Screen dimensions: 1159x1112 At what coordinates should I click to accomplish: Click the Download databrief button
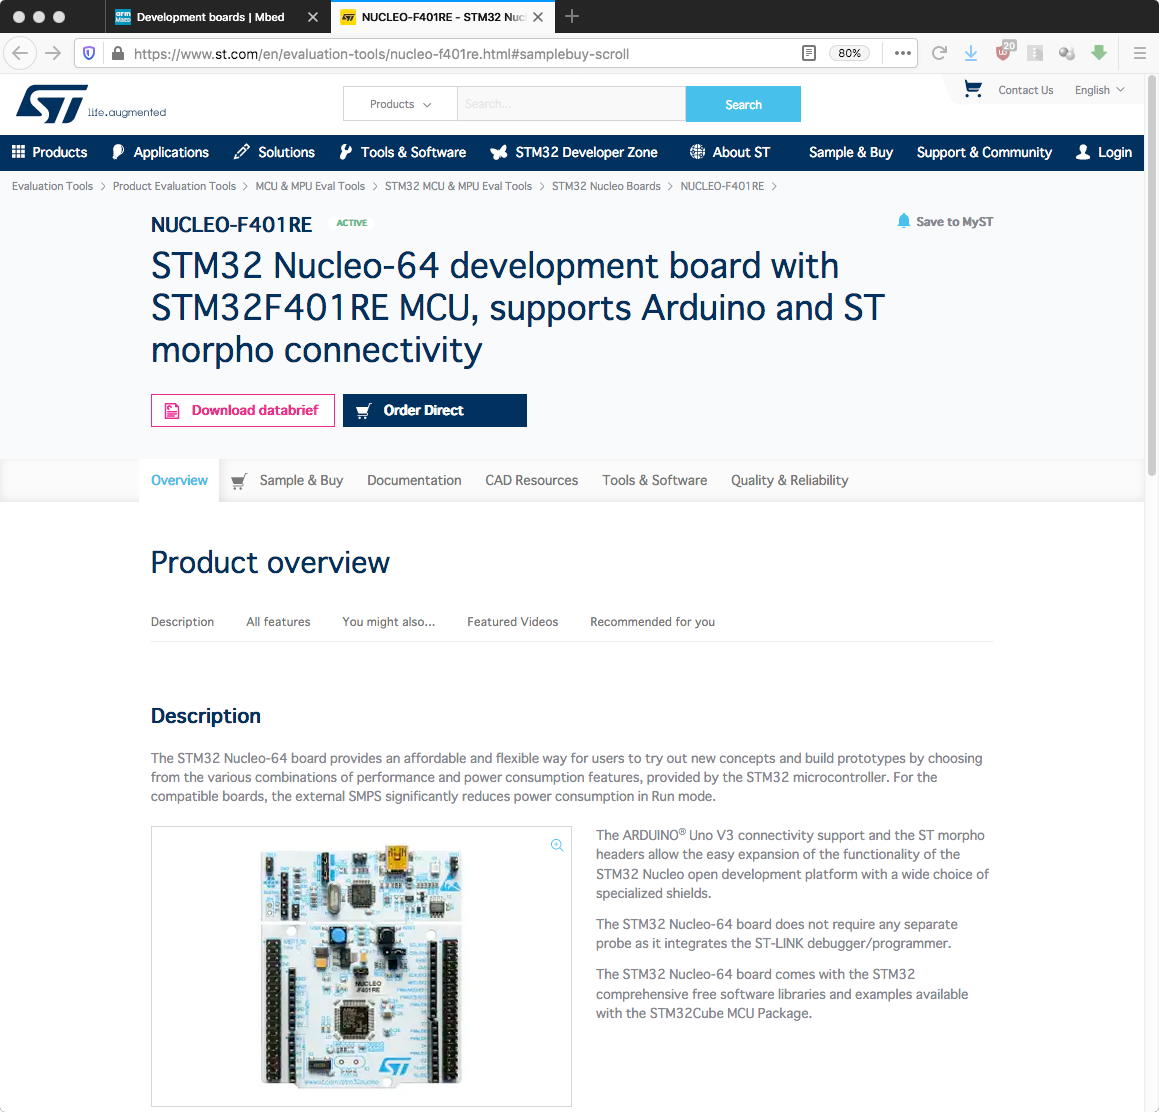click(242, 410)
